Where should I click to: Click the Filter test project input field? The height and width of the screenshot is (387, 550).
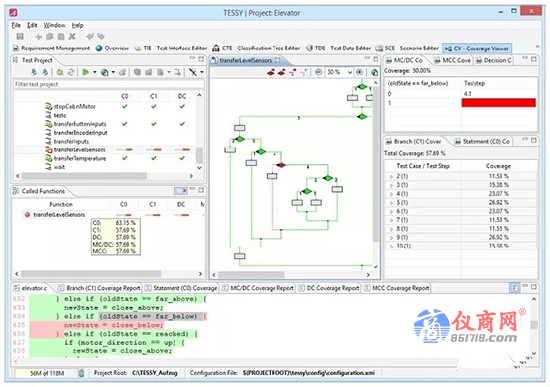(108, 84)
